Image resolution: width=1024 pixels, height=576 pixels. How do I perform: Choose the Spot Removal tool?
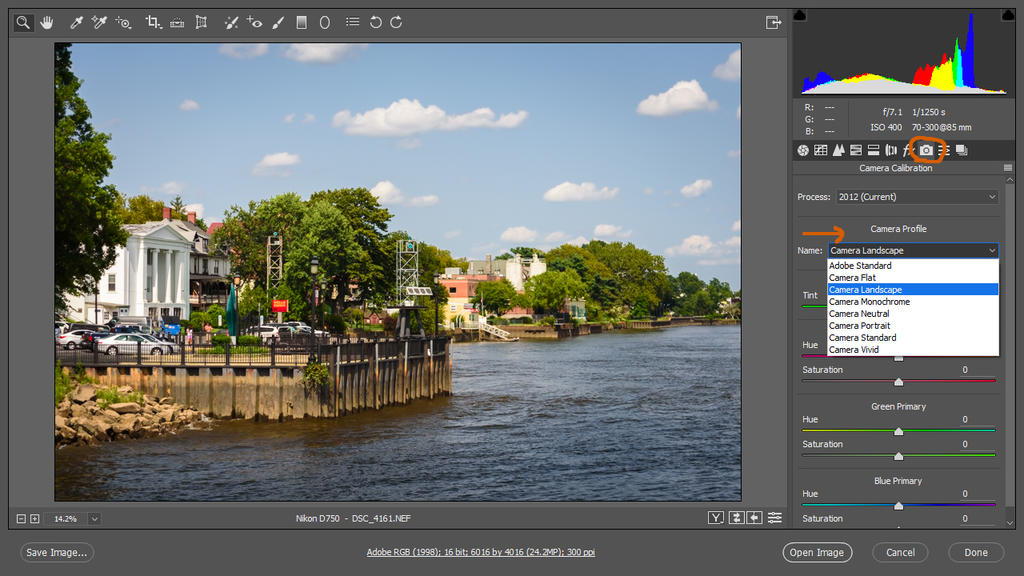(231, 22)
